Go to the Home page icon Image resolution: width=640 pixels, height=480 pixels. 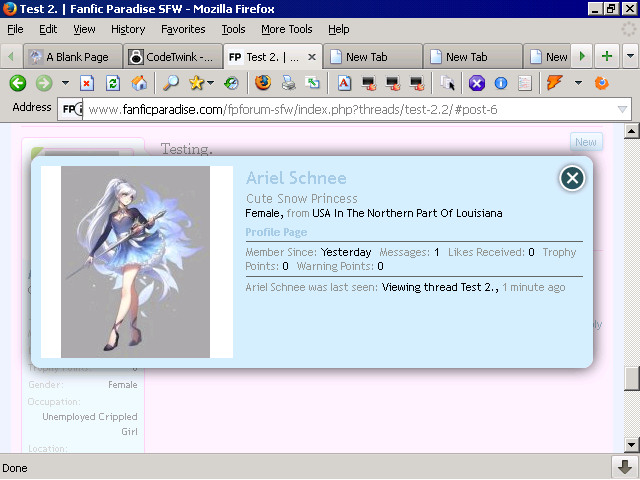pos(139,83)
